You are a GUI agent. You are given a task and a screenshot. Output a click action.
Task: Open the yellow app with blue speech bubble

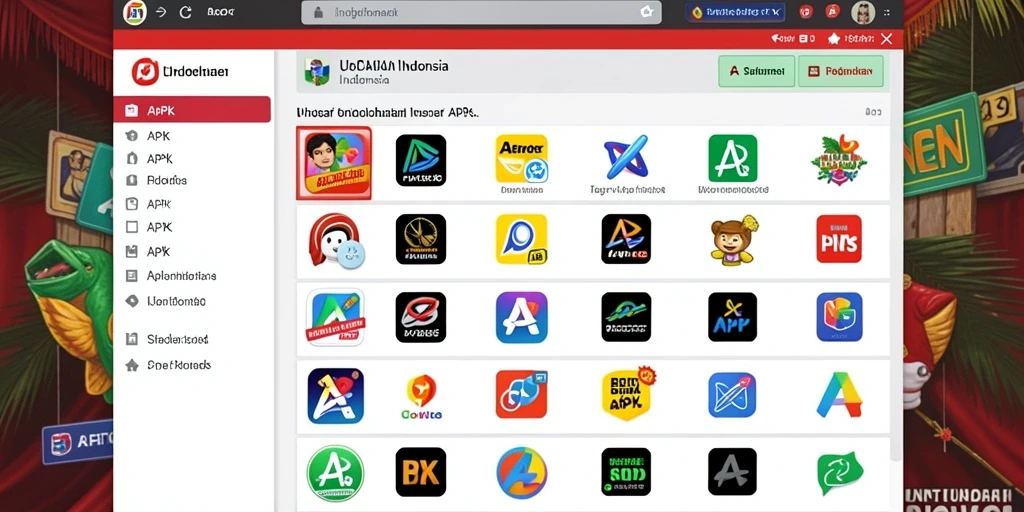tap(521, 239)
